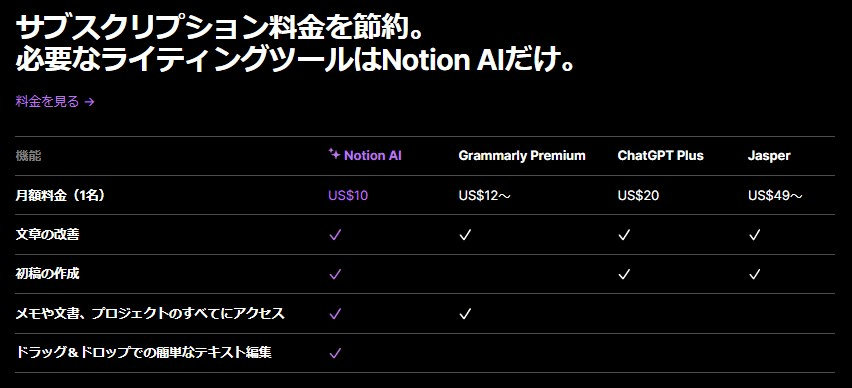The image size is (852, 388).
Task: Click purple checkmark in ドラッグ&ドロップ row
Action: click(335, 353)
